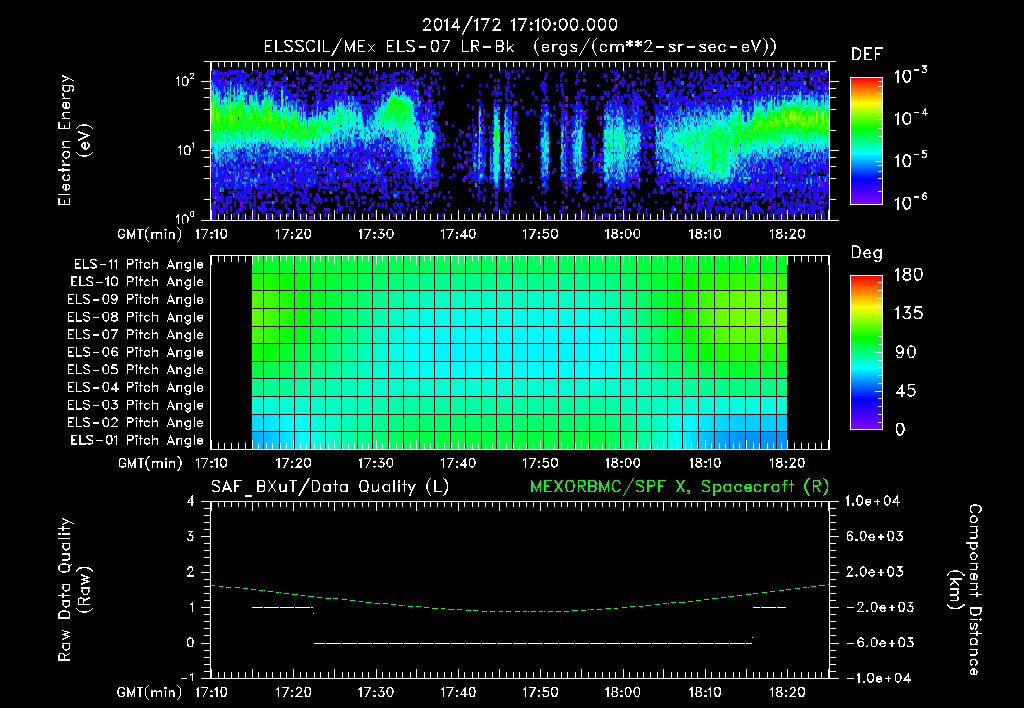Click the 180 value on Deg scale
The width and height of the screenshot is (1024, 708).
[x=908, y=275]
